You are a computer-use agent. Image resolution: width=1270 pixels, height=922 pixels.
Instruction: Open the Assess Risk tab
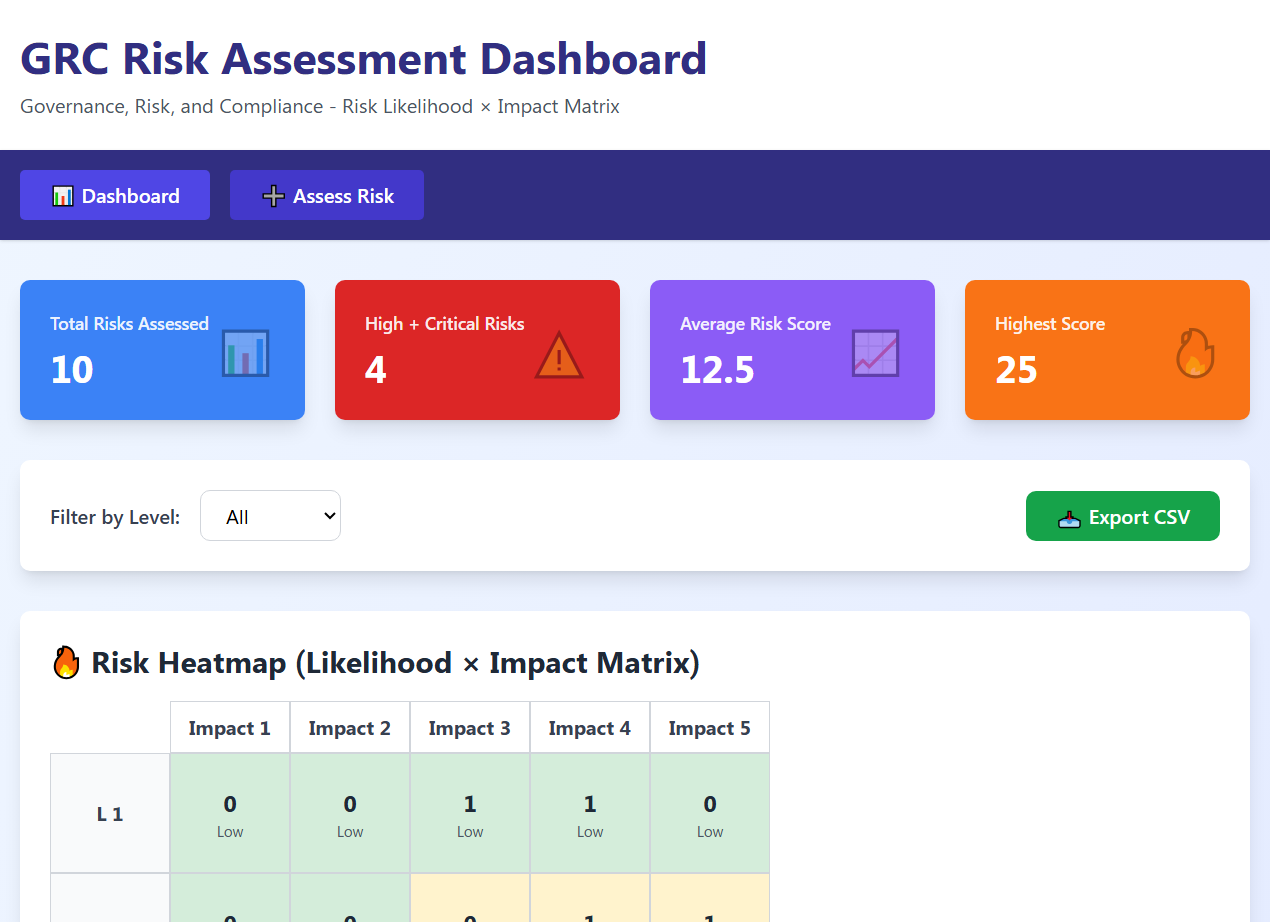point(327,195)
